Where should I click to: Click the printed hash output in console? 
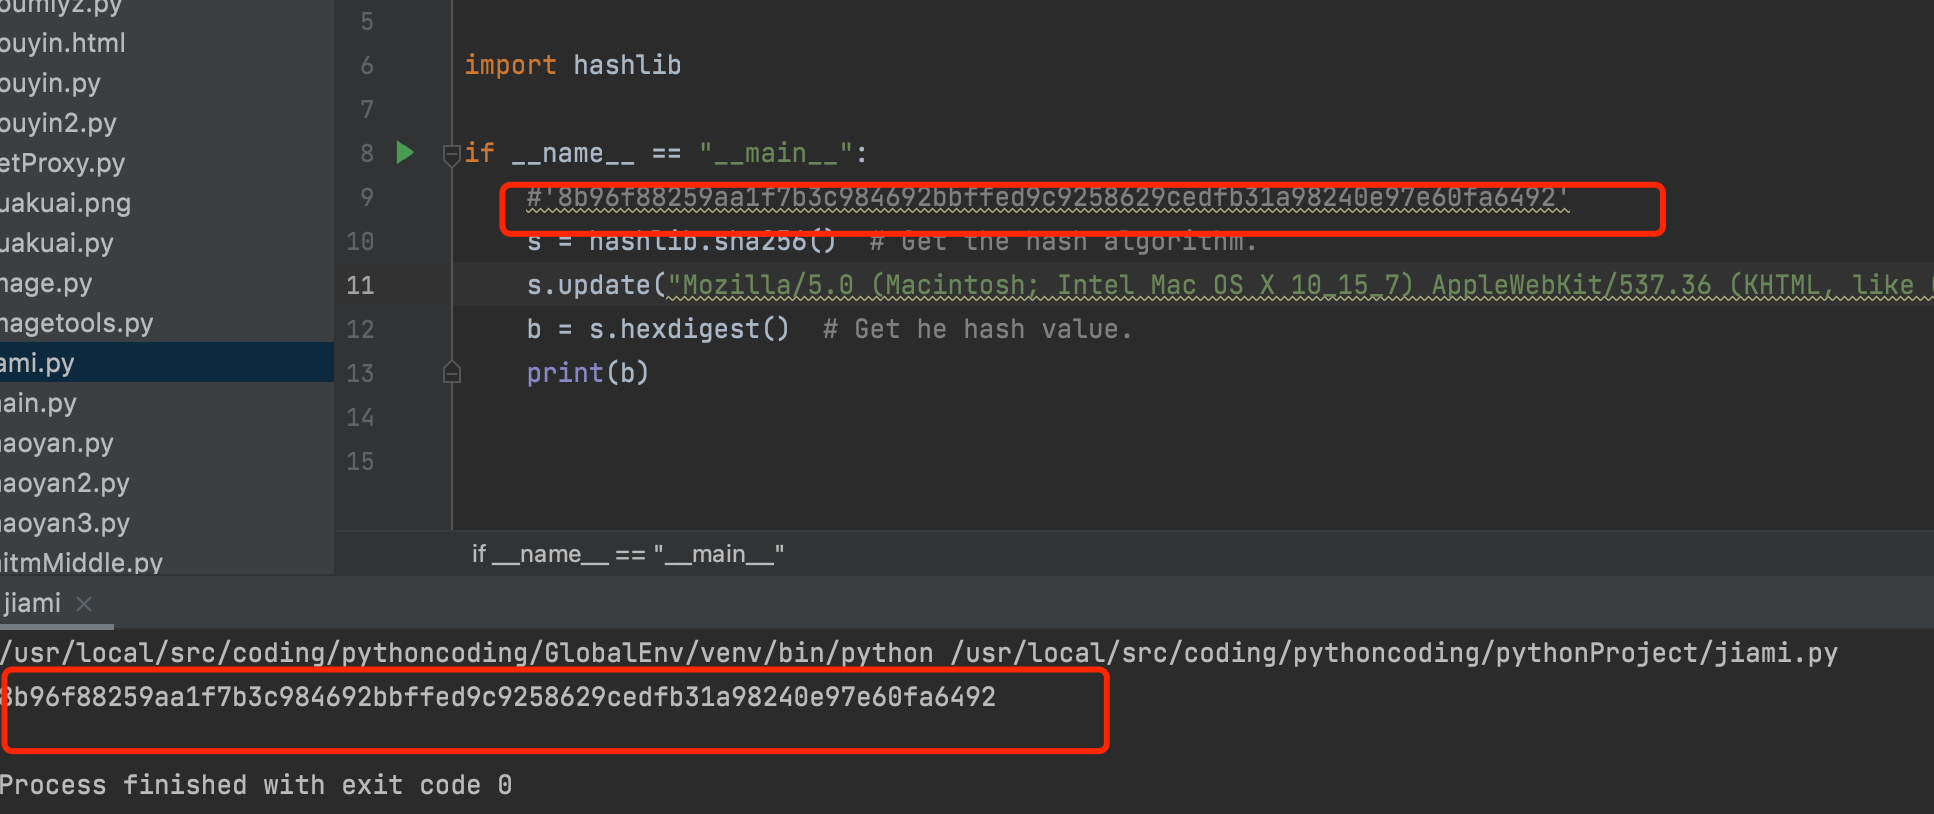click(498, 697)
